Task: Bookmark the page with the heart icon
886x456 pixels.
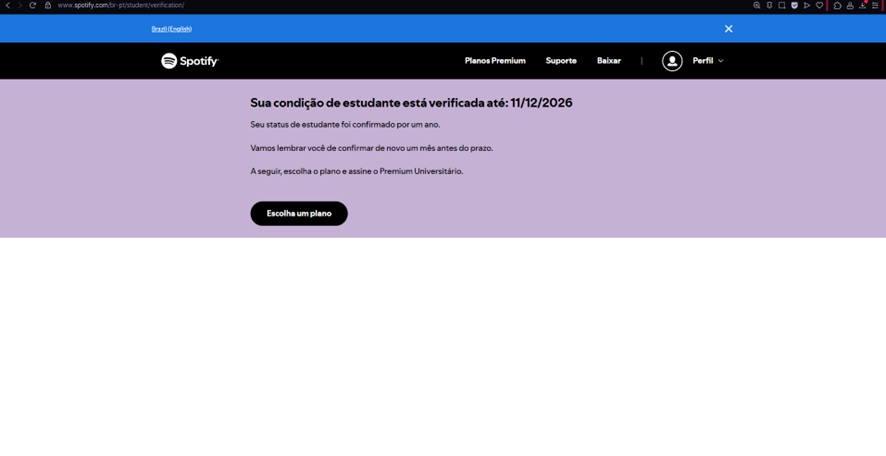Action: coord(819,5)
